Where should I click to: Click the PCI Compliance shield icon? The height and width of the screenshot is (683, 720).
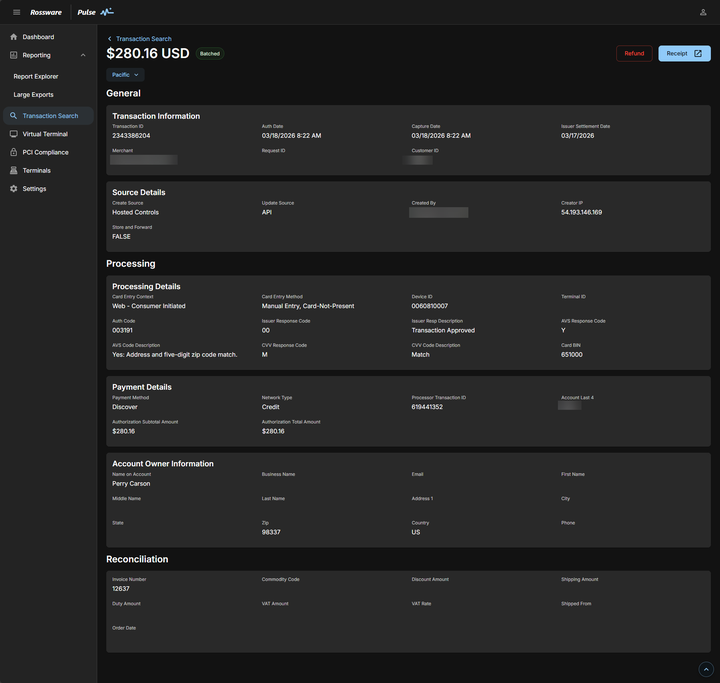coord(13,152)
